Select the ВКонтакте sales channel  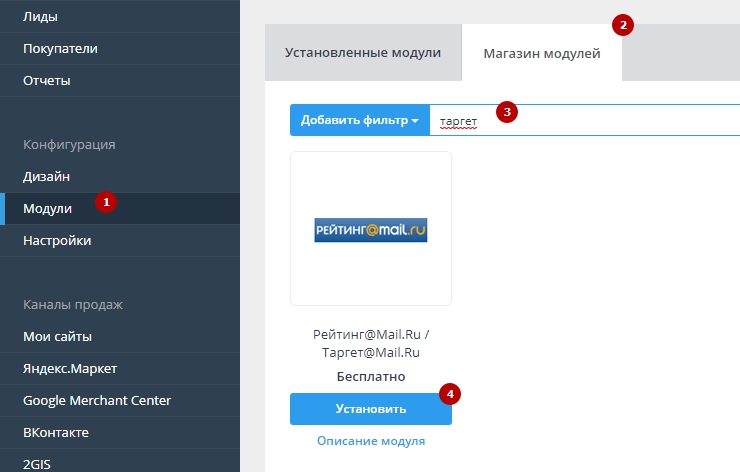(x=56, y=432)
